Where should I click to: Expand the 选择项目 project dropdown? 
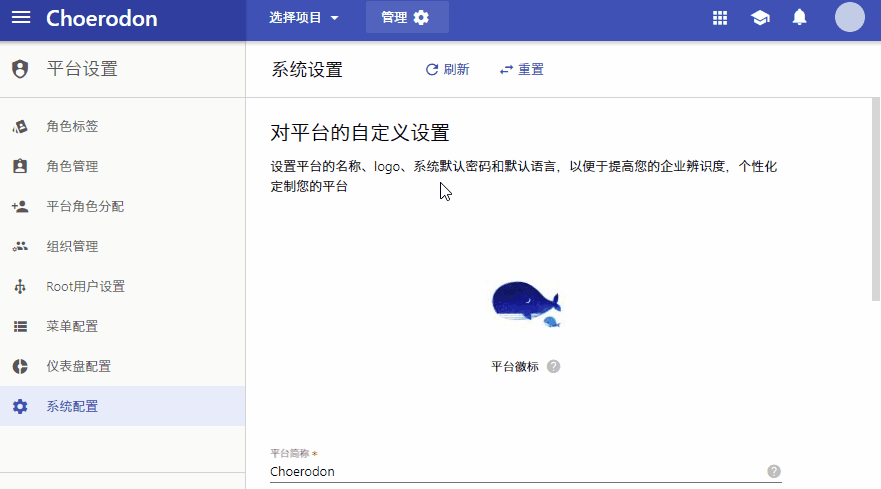303,17
